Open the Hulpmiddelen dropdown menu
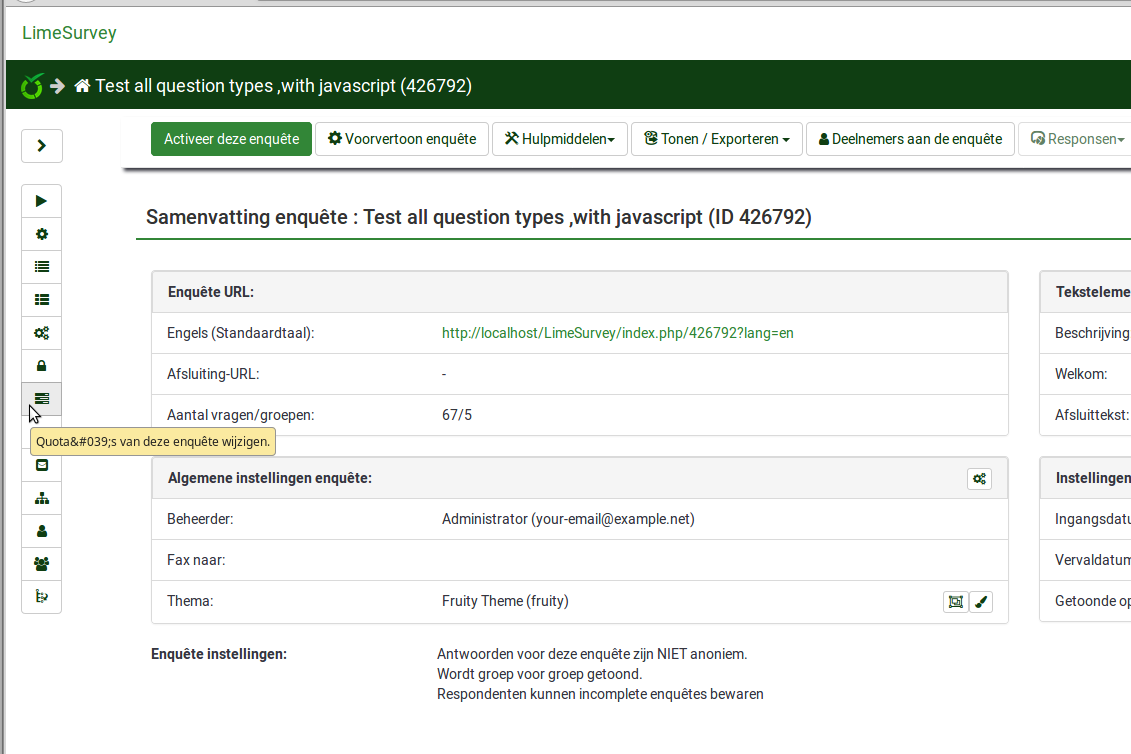The height and width of the screenshot is (754, 1131). click(x=559, y=139)
